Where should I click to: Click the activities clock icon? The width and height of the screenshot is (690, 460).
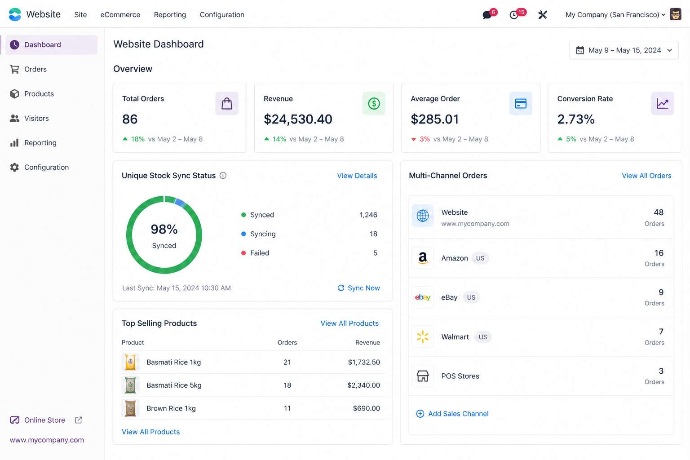(x=514, y=15)
